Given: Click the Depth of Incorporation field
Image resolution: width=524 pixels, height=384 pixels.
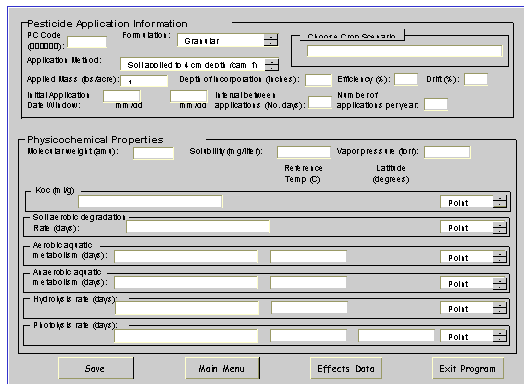Looking at the screenshot, I should (318, 80).
